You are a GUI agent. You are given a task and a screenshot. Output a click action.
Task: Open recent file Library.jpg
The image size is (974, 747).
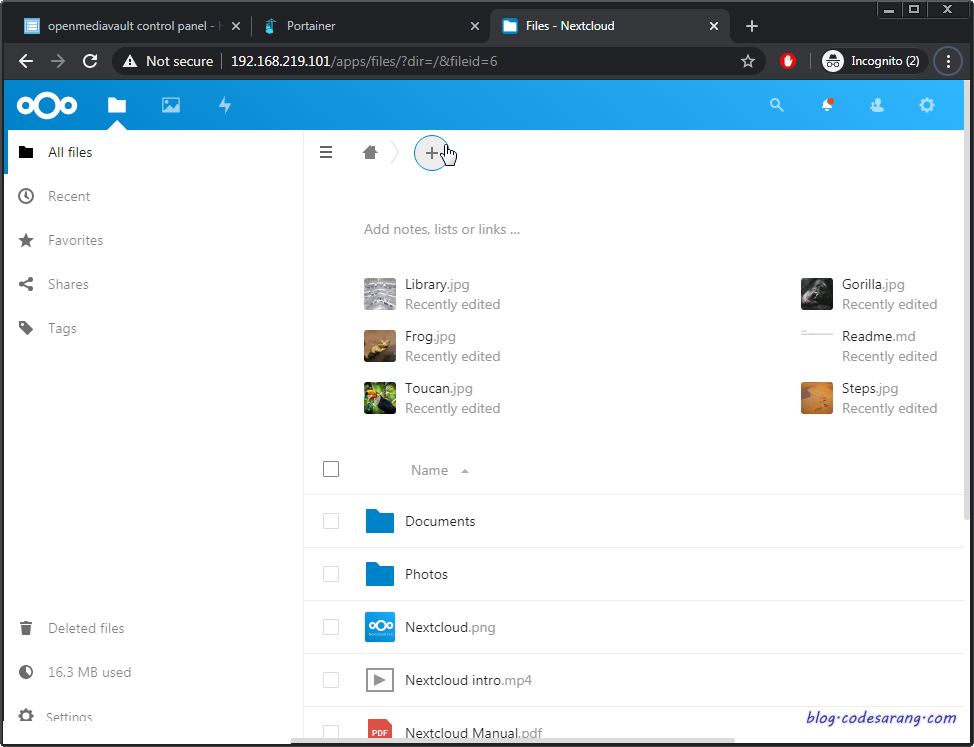point(437,284)
